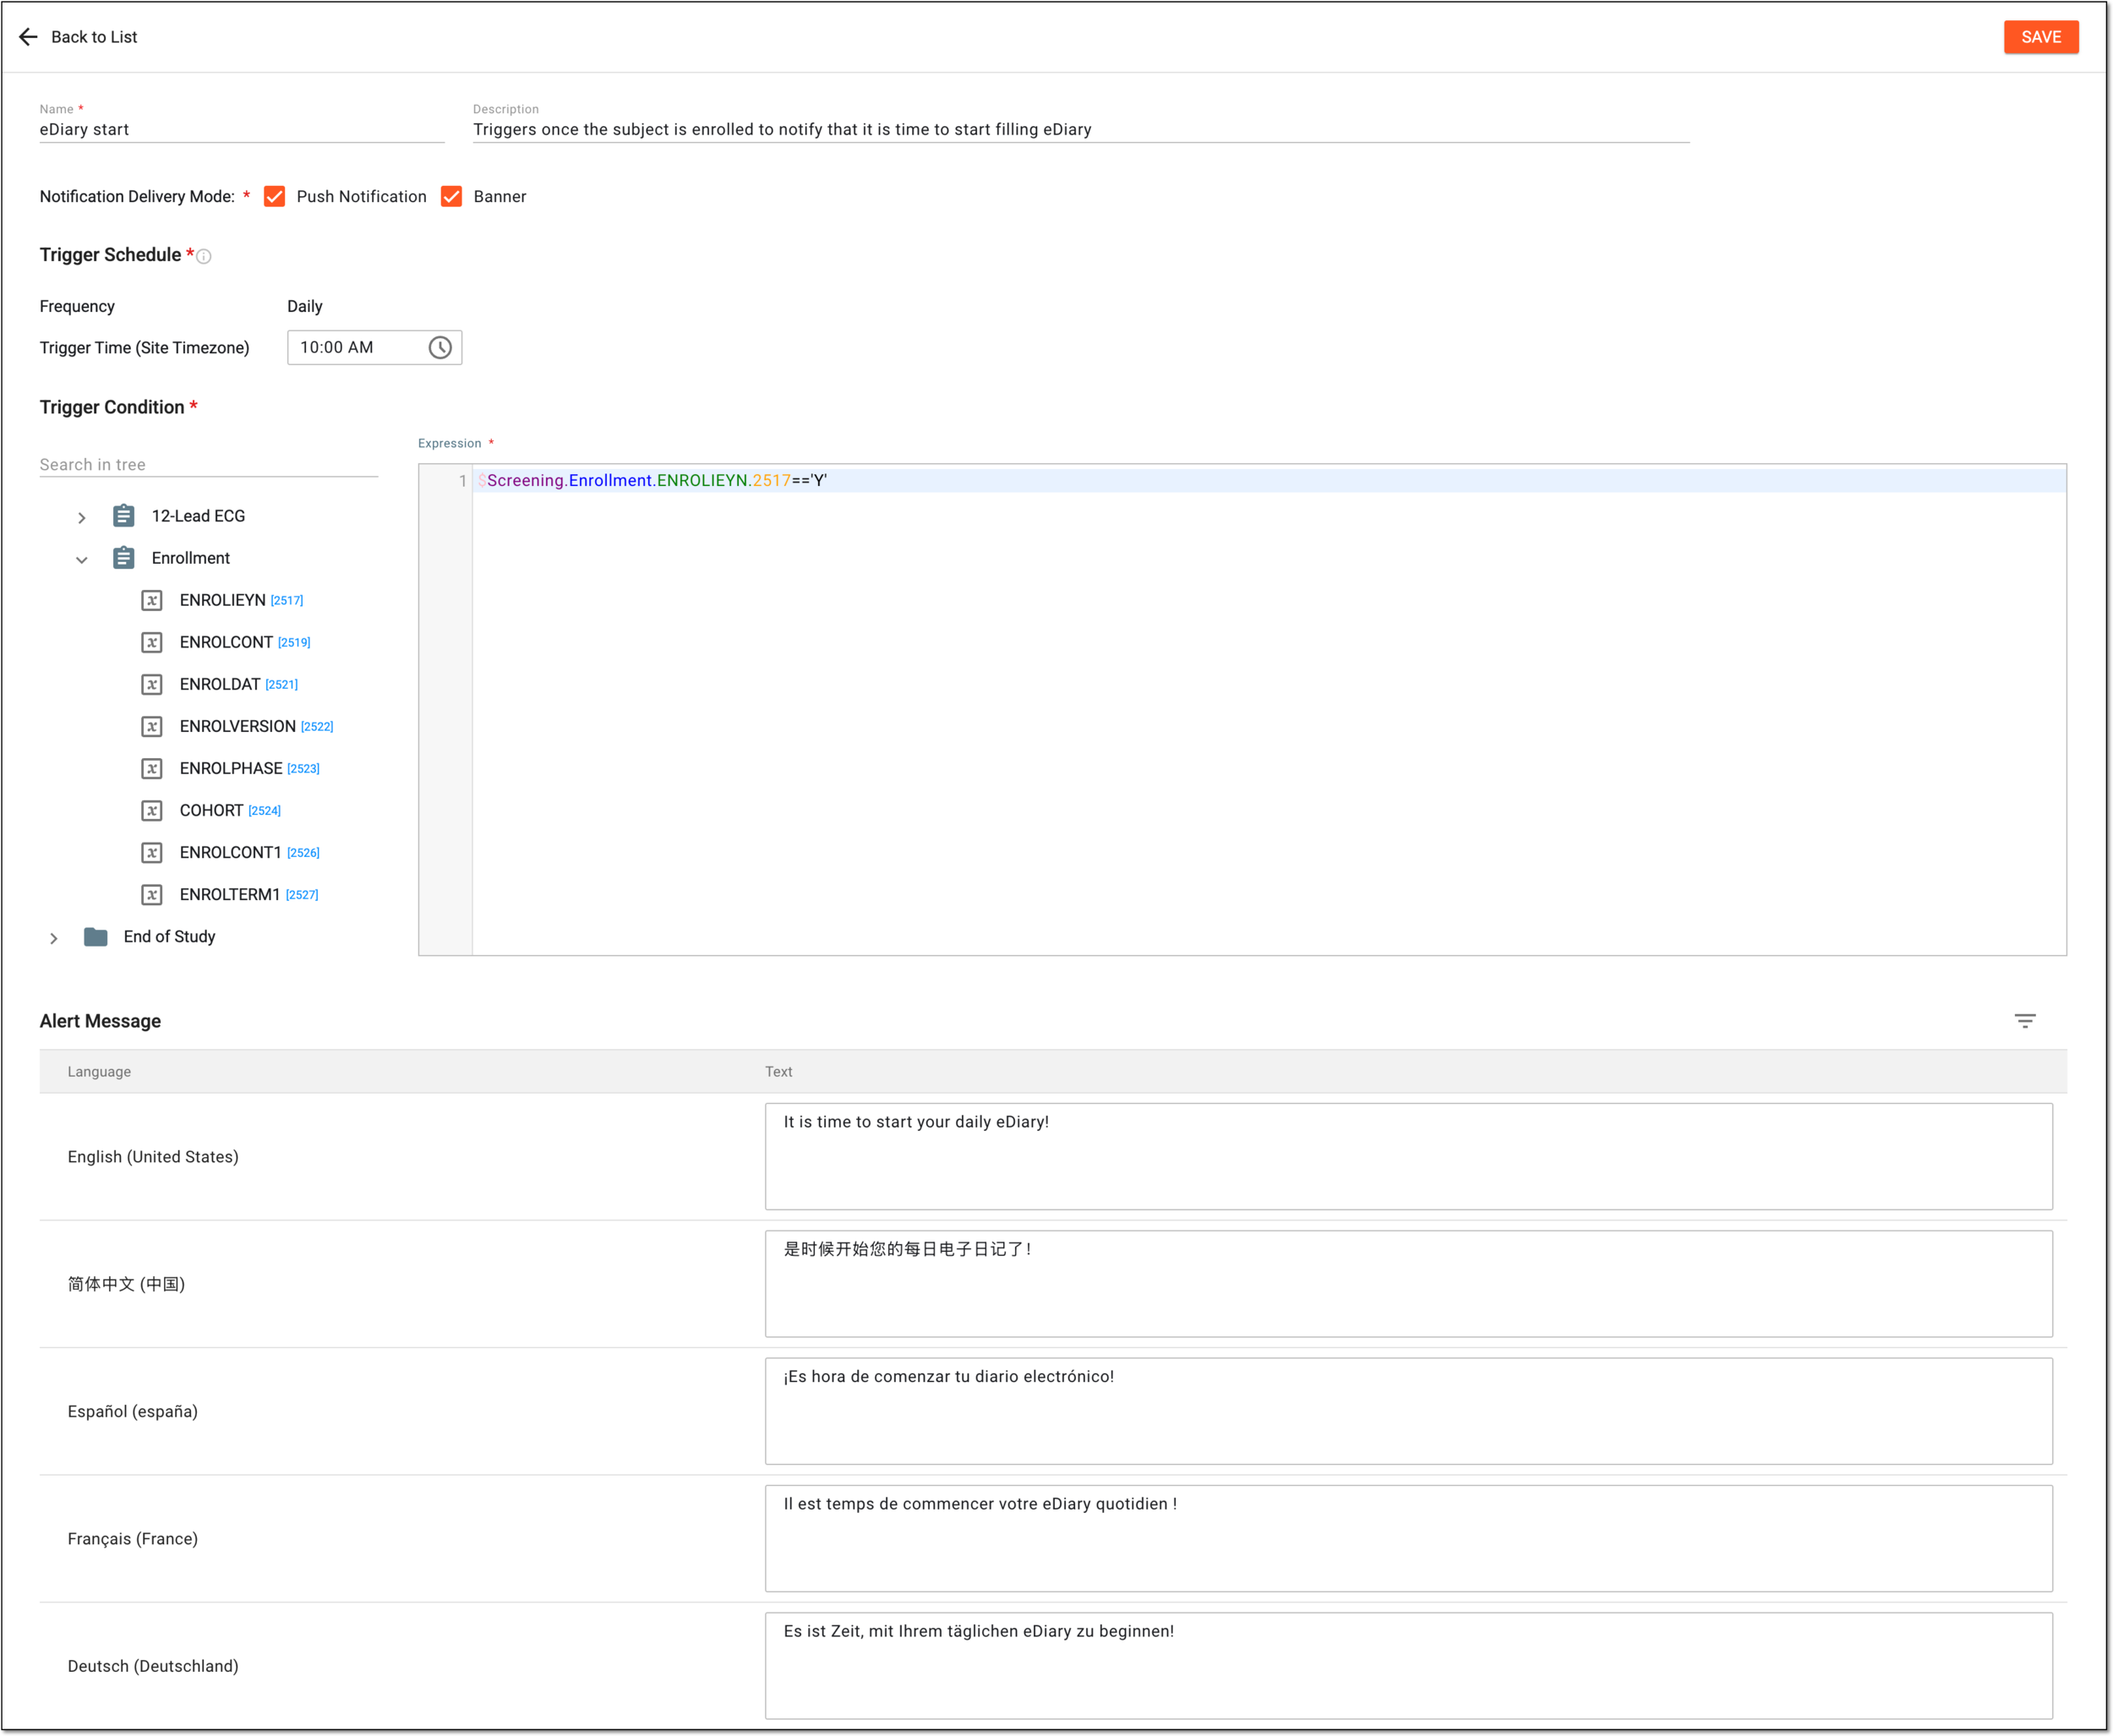2113x1736 pixels.
Task: Click the variable icon beside ENROLTERM1
Action: 152,894
